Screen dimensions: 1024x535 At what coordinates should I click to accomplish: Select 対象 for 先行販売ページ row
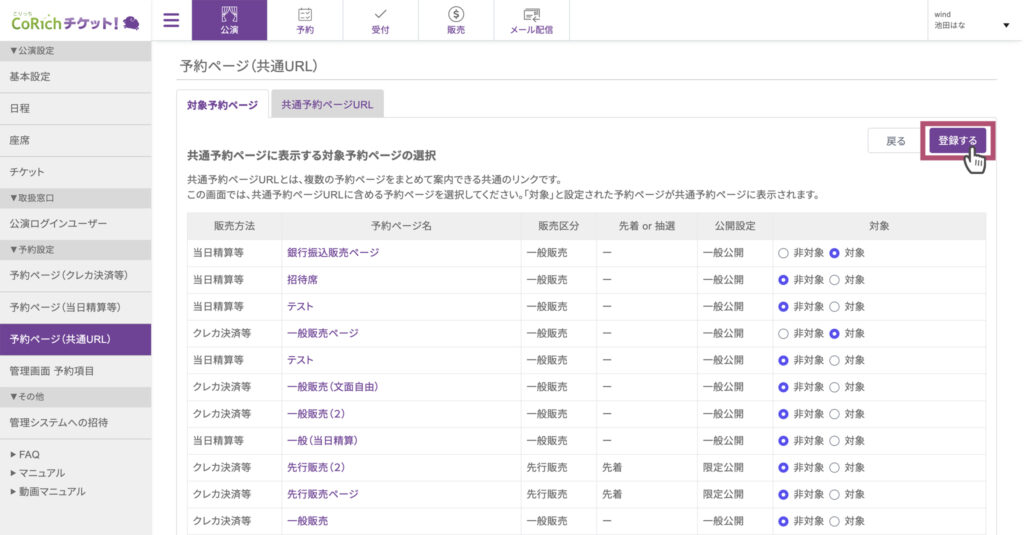(x=834, y=494)
